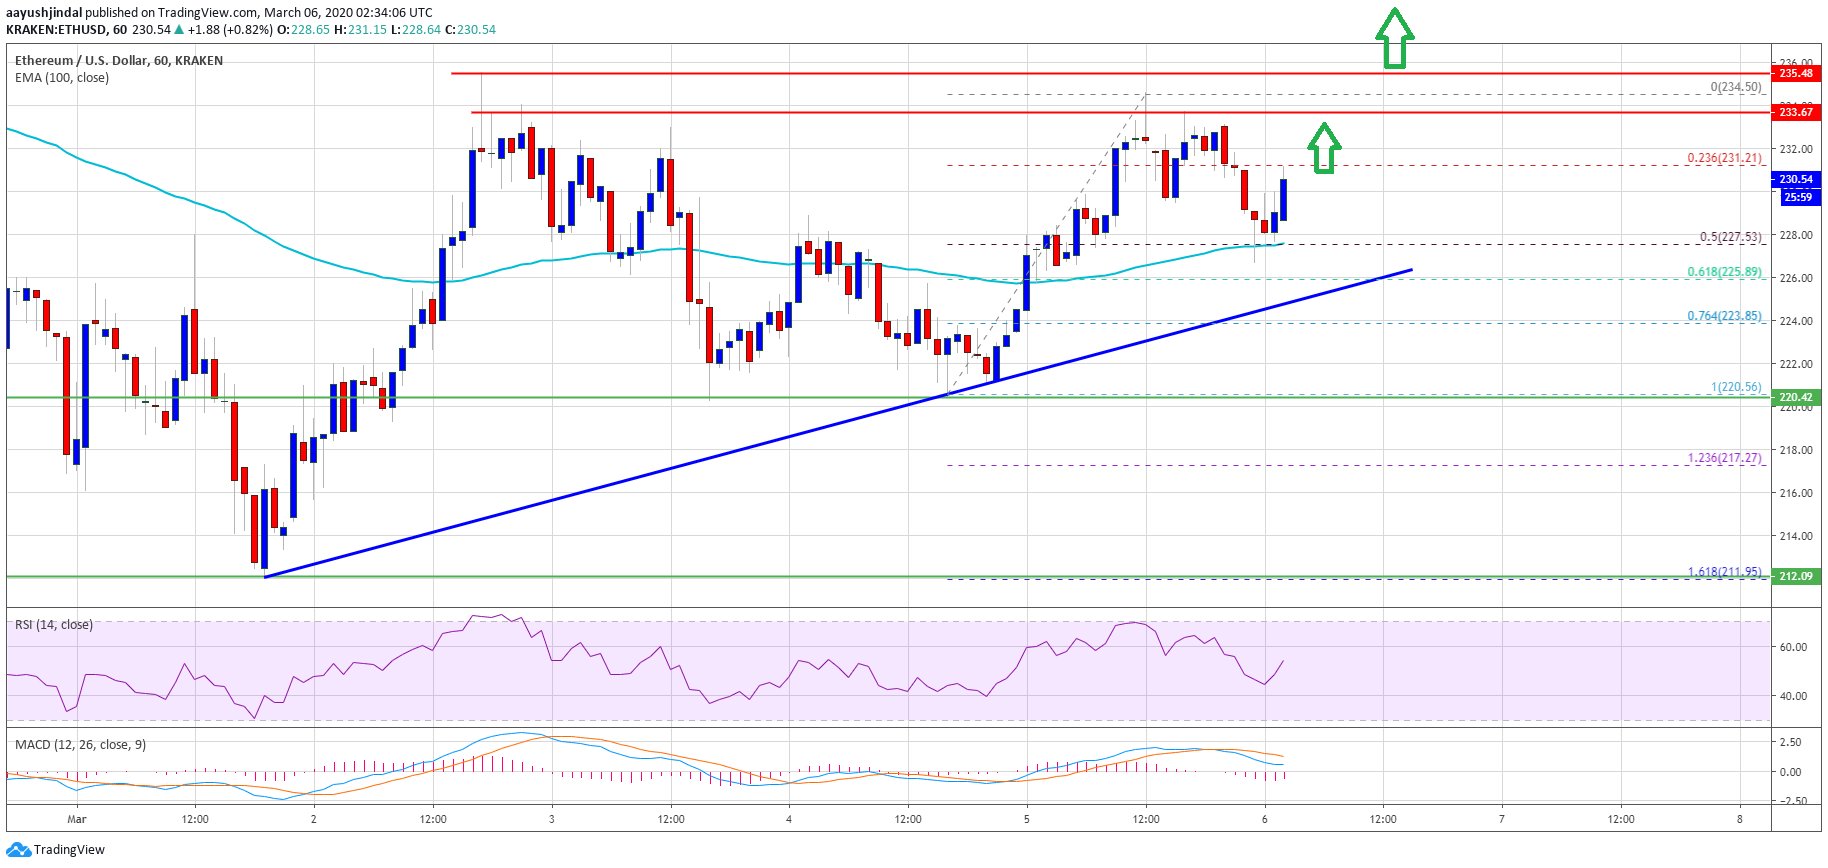Select the 0.5(227.53) Fibonacci label

(x=1731, y=237)
